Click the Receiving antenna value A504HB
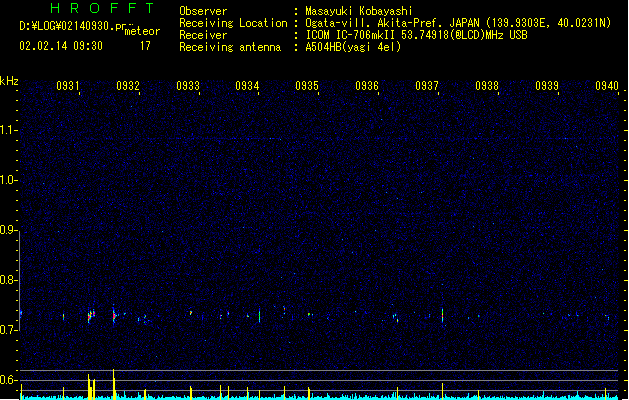629x400 pixels. point(329,47)
